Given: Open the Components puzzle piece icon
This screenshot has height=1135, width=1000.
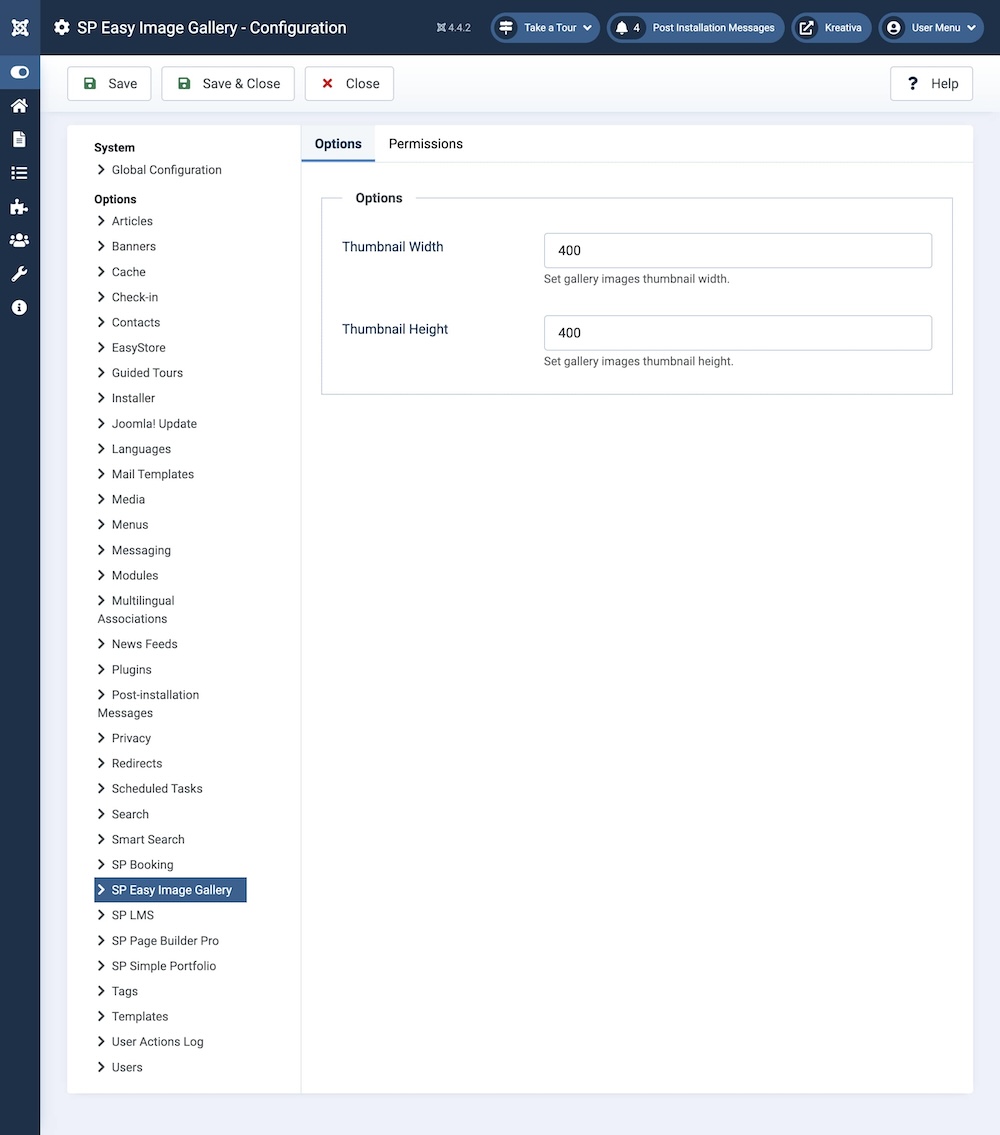Looking at the screenshot, I should [x=20, y=207].
